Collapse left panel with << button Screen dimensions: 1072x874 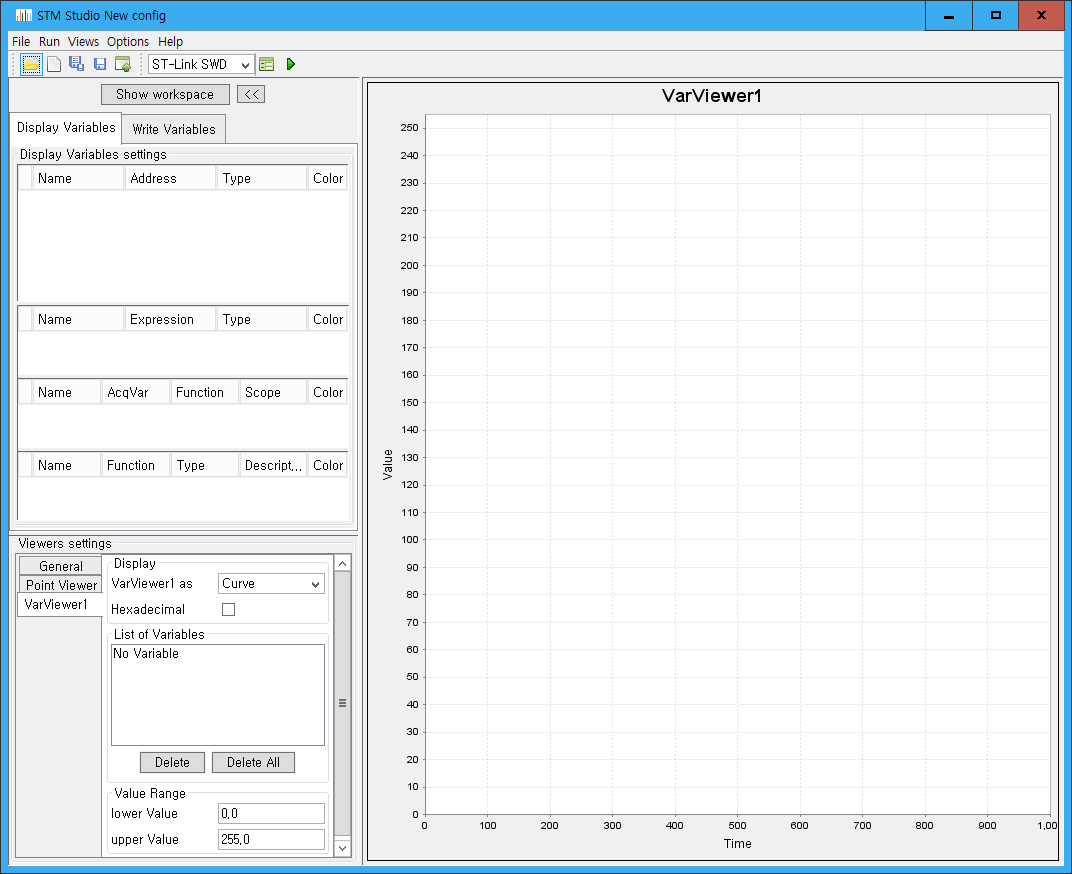pyautogui.click(x=251, y=94)
